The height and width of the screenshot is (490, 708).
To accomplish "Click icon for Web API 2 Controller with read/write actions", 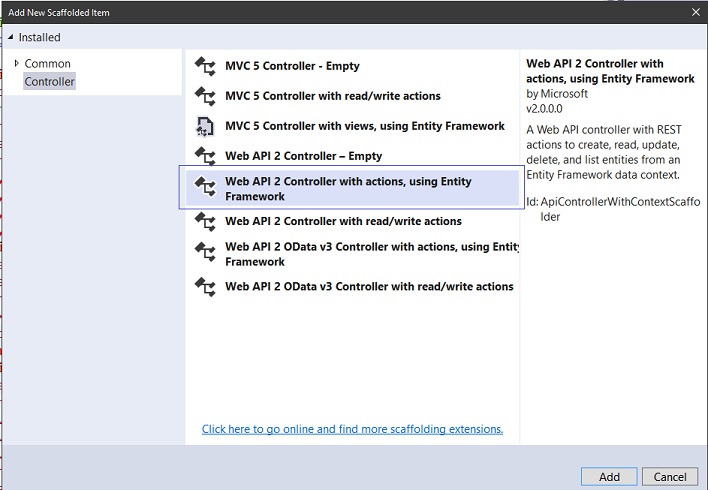I will 205,221.
